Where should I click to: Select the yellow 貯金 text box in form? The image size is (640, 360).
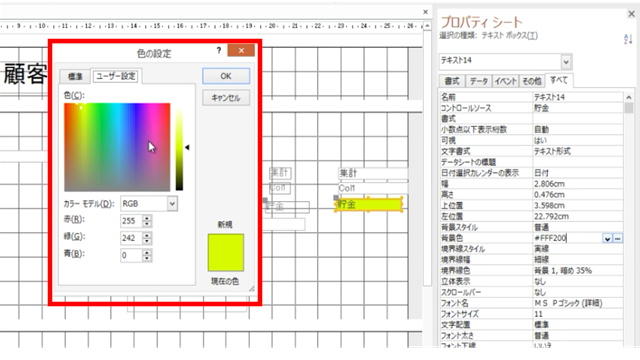pos(369,204)
